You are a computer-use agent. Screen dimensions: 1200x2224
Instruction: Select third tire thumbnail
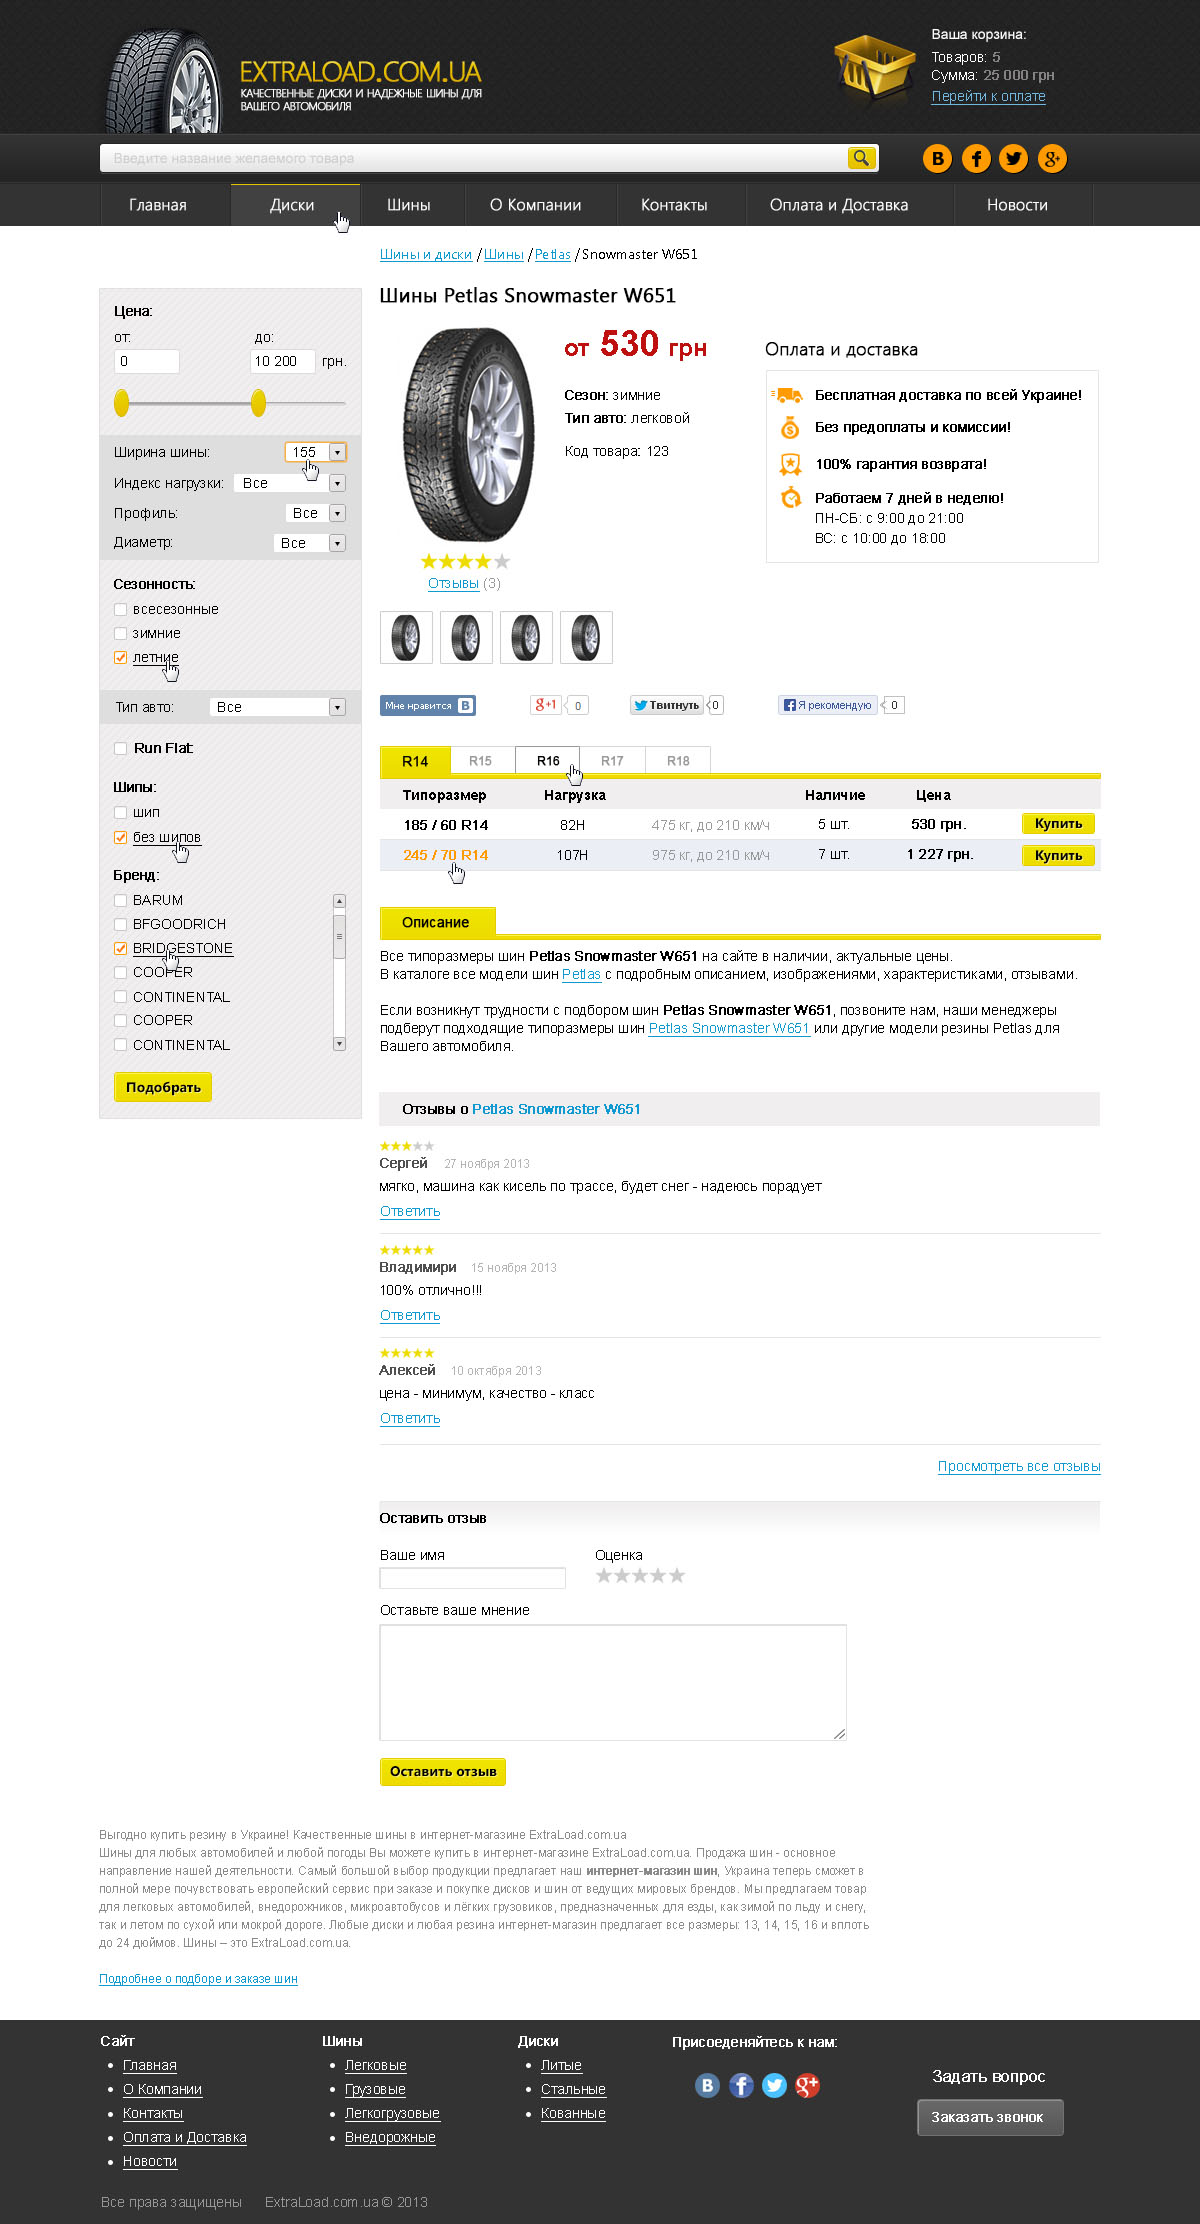(526, 637)
